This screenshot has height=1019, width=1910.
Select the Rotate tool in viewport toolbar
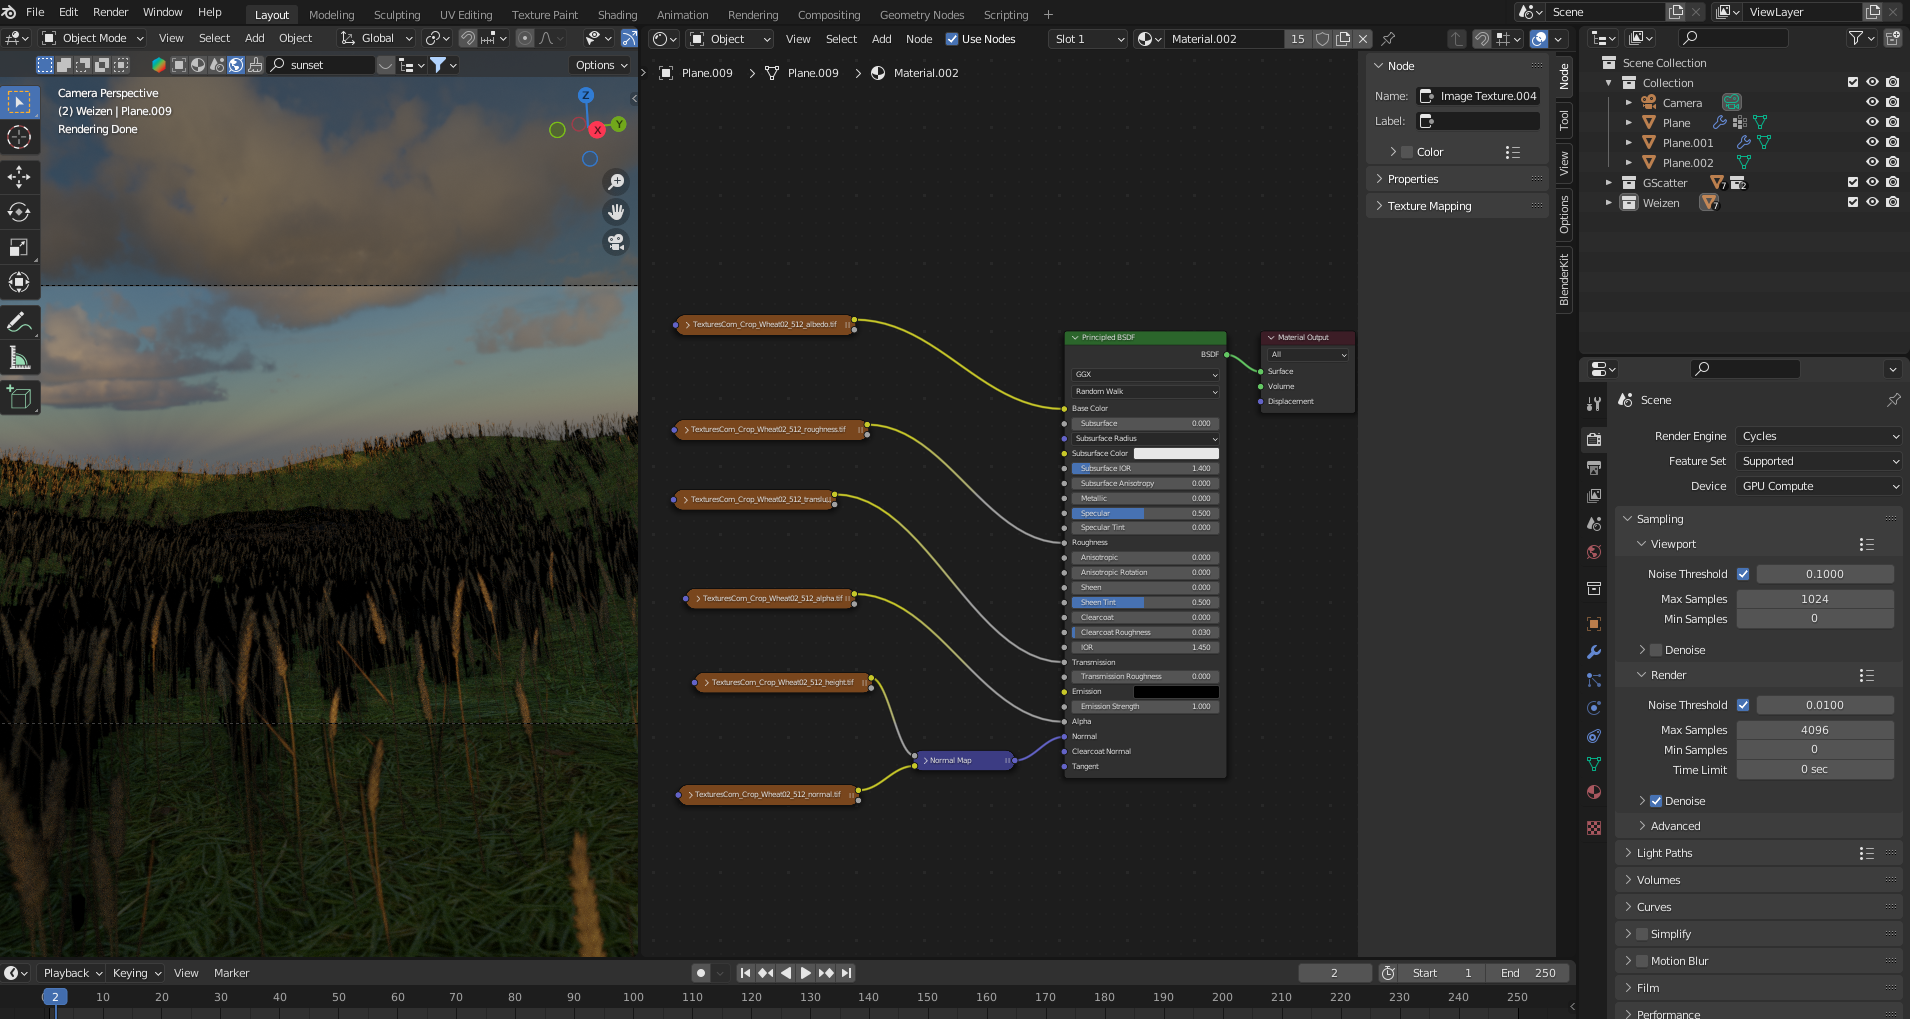[x=19, y=211]
